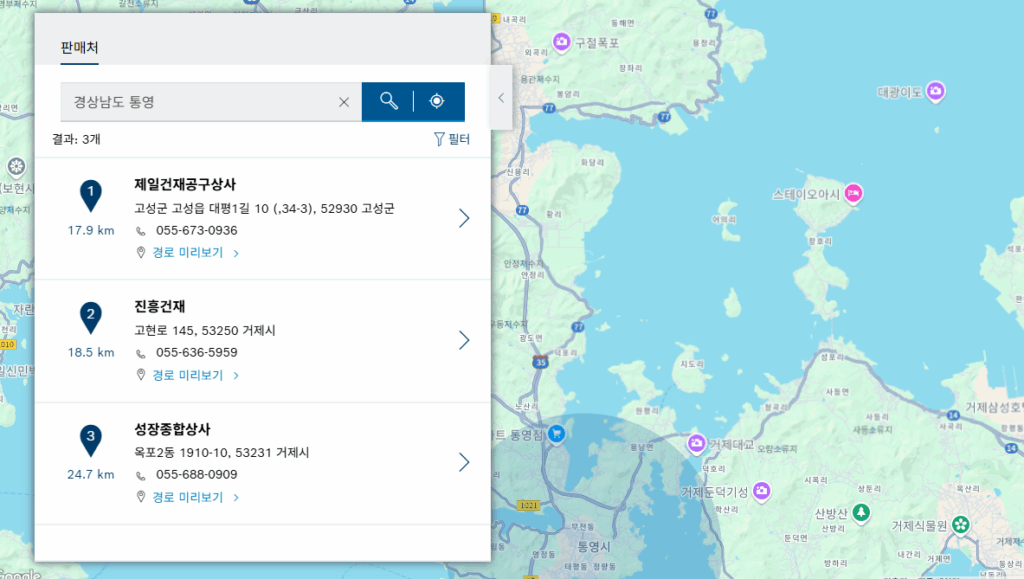Click the 구절폭포 camera marker on map
This screenshot has height=579, width=1024.
tap(561, 42)
